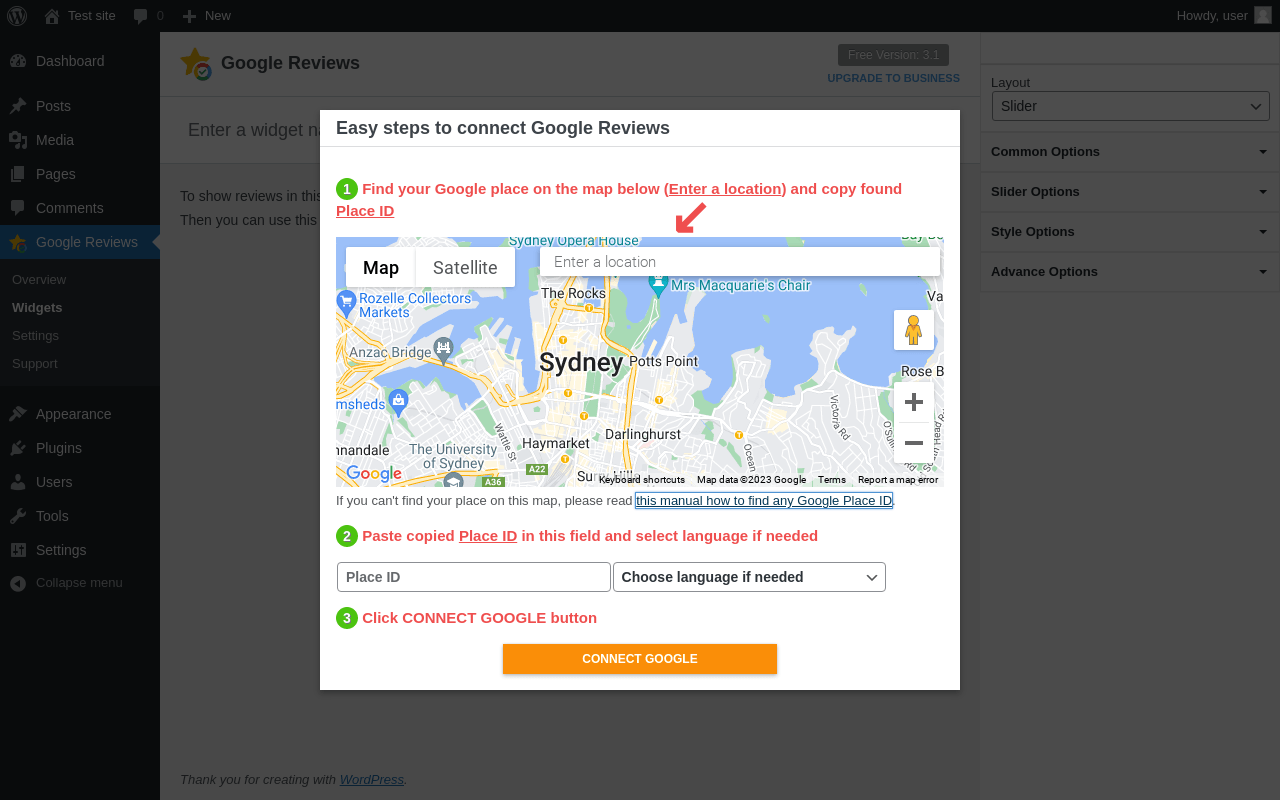Image resolution: width=1280 pixels, height=800 pixels.
Task: Click the Appearance paintbrush icon
Action: pyautogui.click(x=18, y=414)
